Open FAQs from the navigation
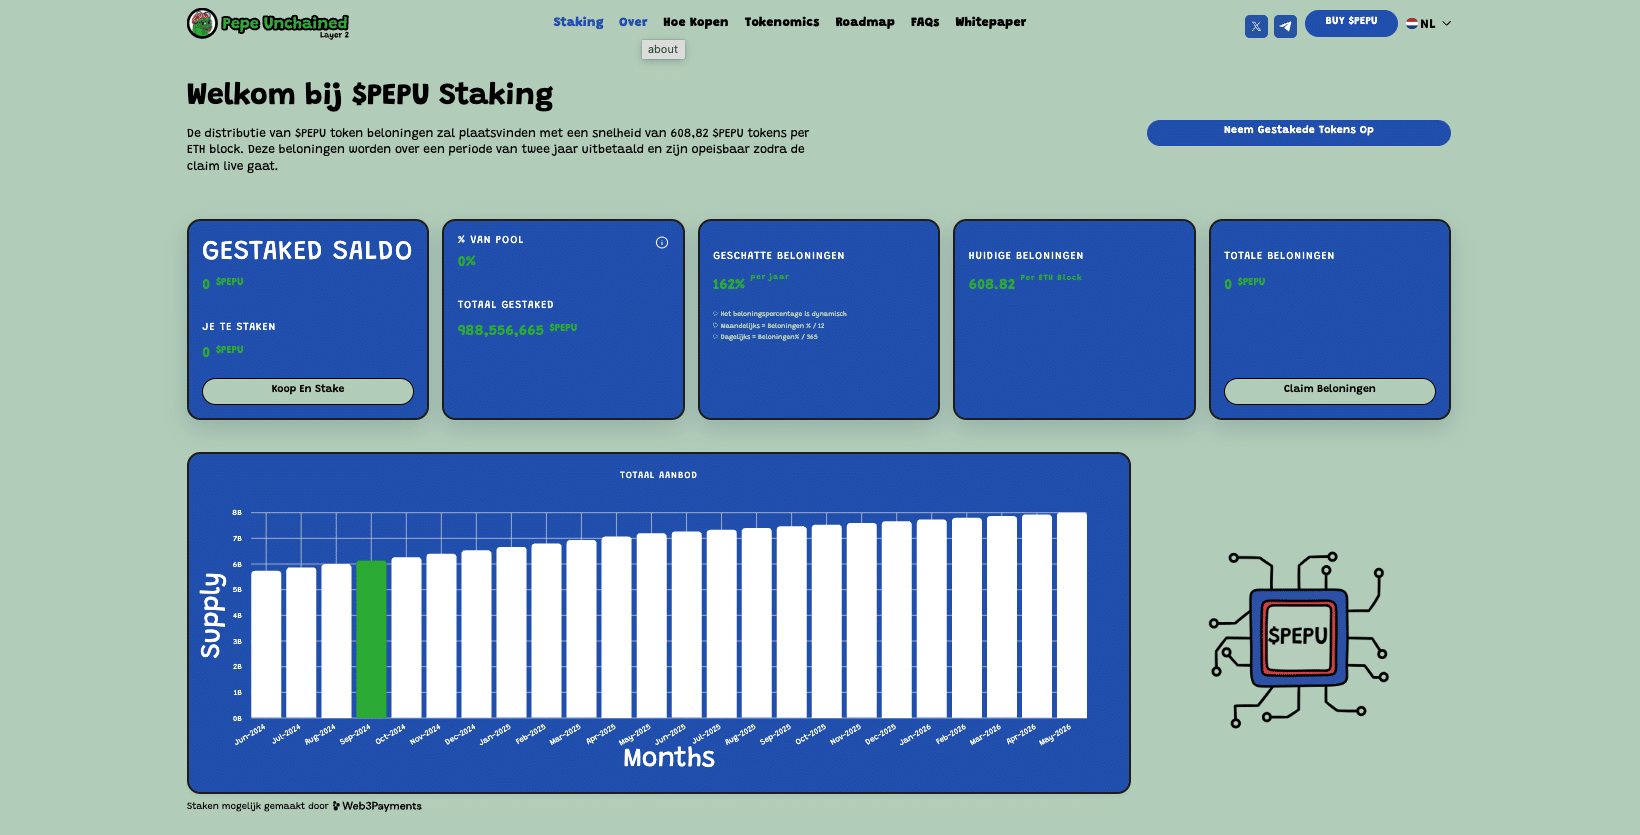Image resolution: width=1640 pixels, height=835 pixels. click(925, 22)
